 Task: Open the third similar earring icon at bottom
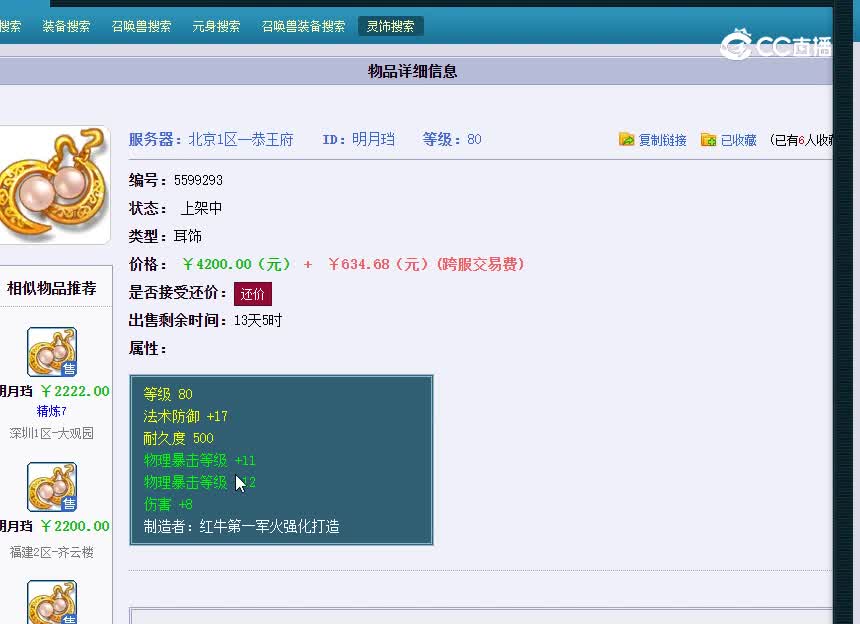tap(52, 602)
